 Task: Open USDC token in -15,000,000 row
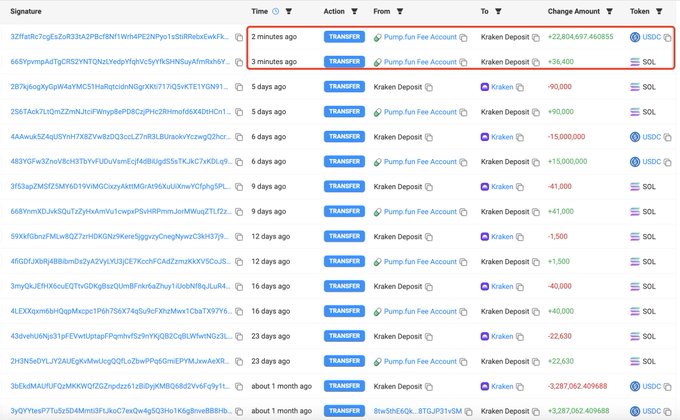click(x=651, y=137)
